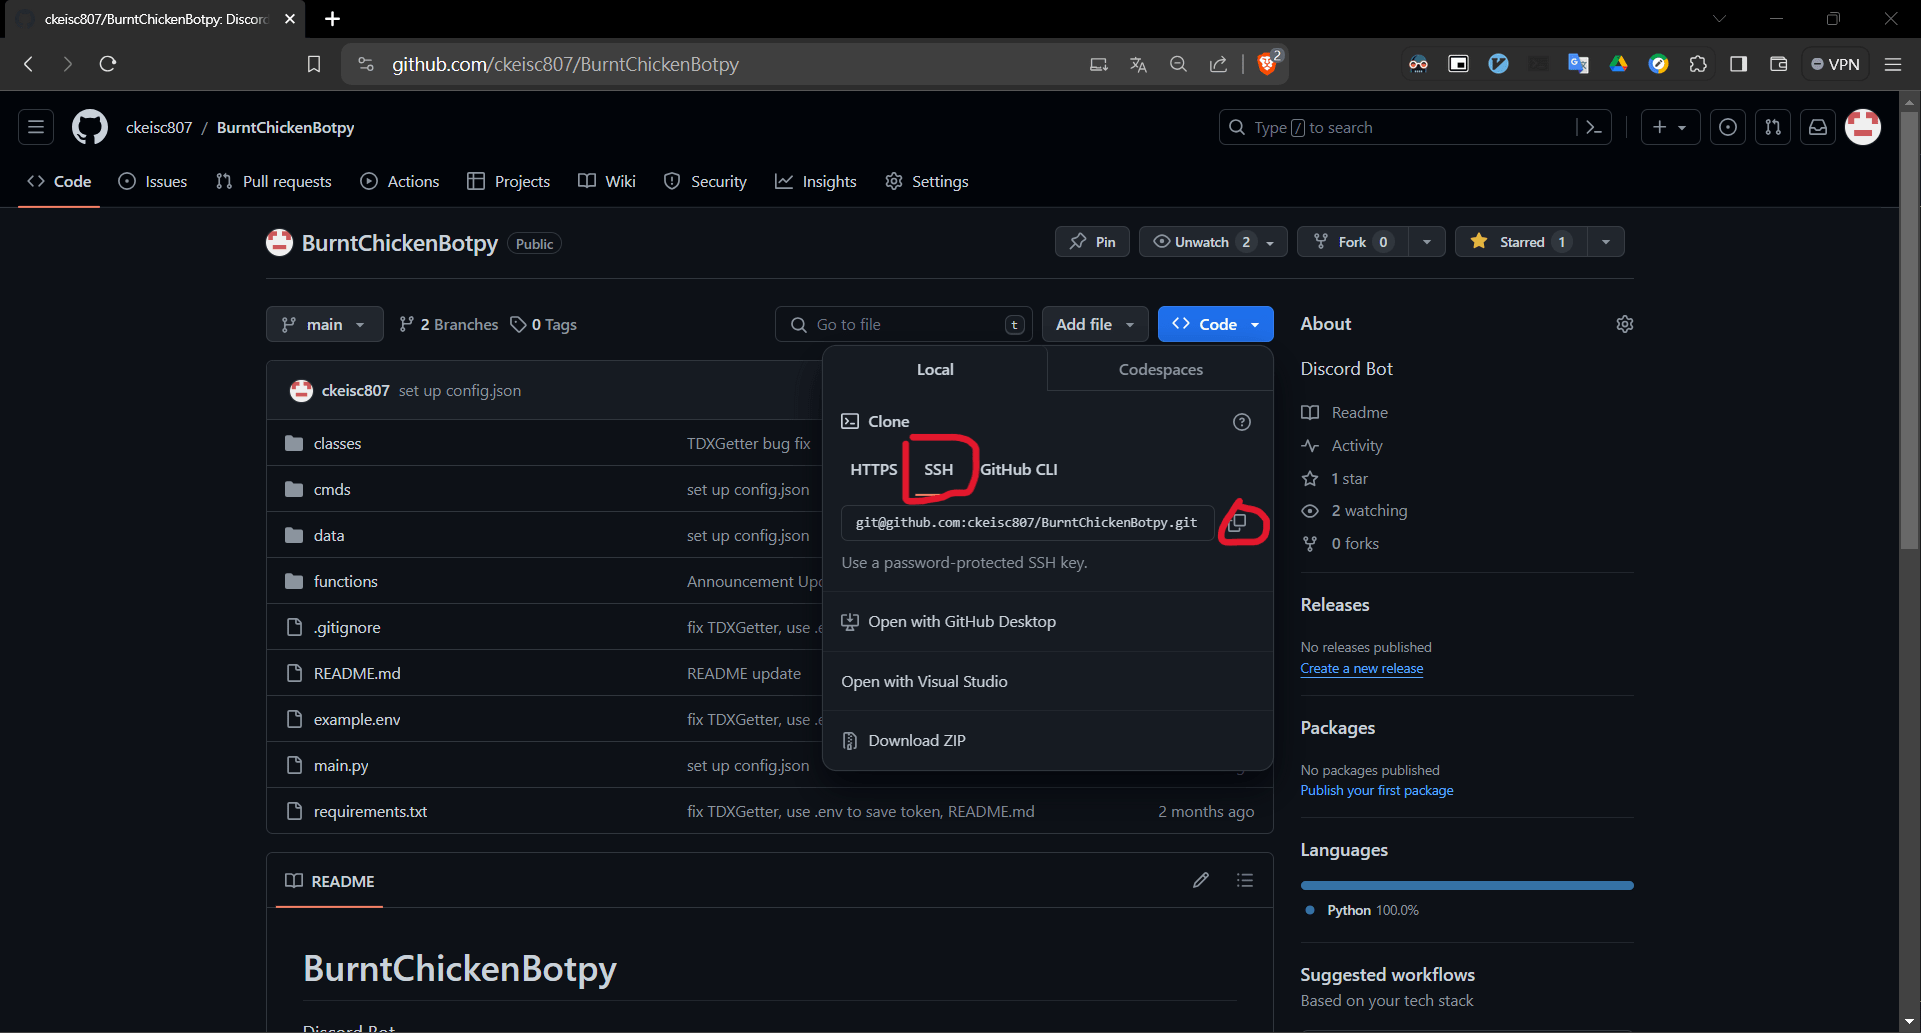The height and width of the screenshot is (1033, 1921).
Task: Open the command palette icon
Action: click(1594, 127)
